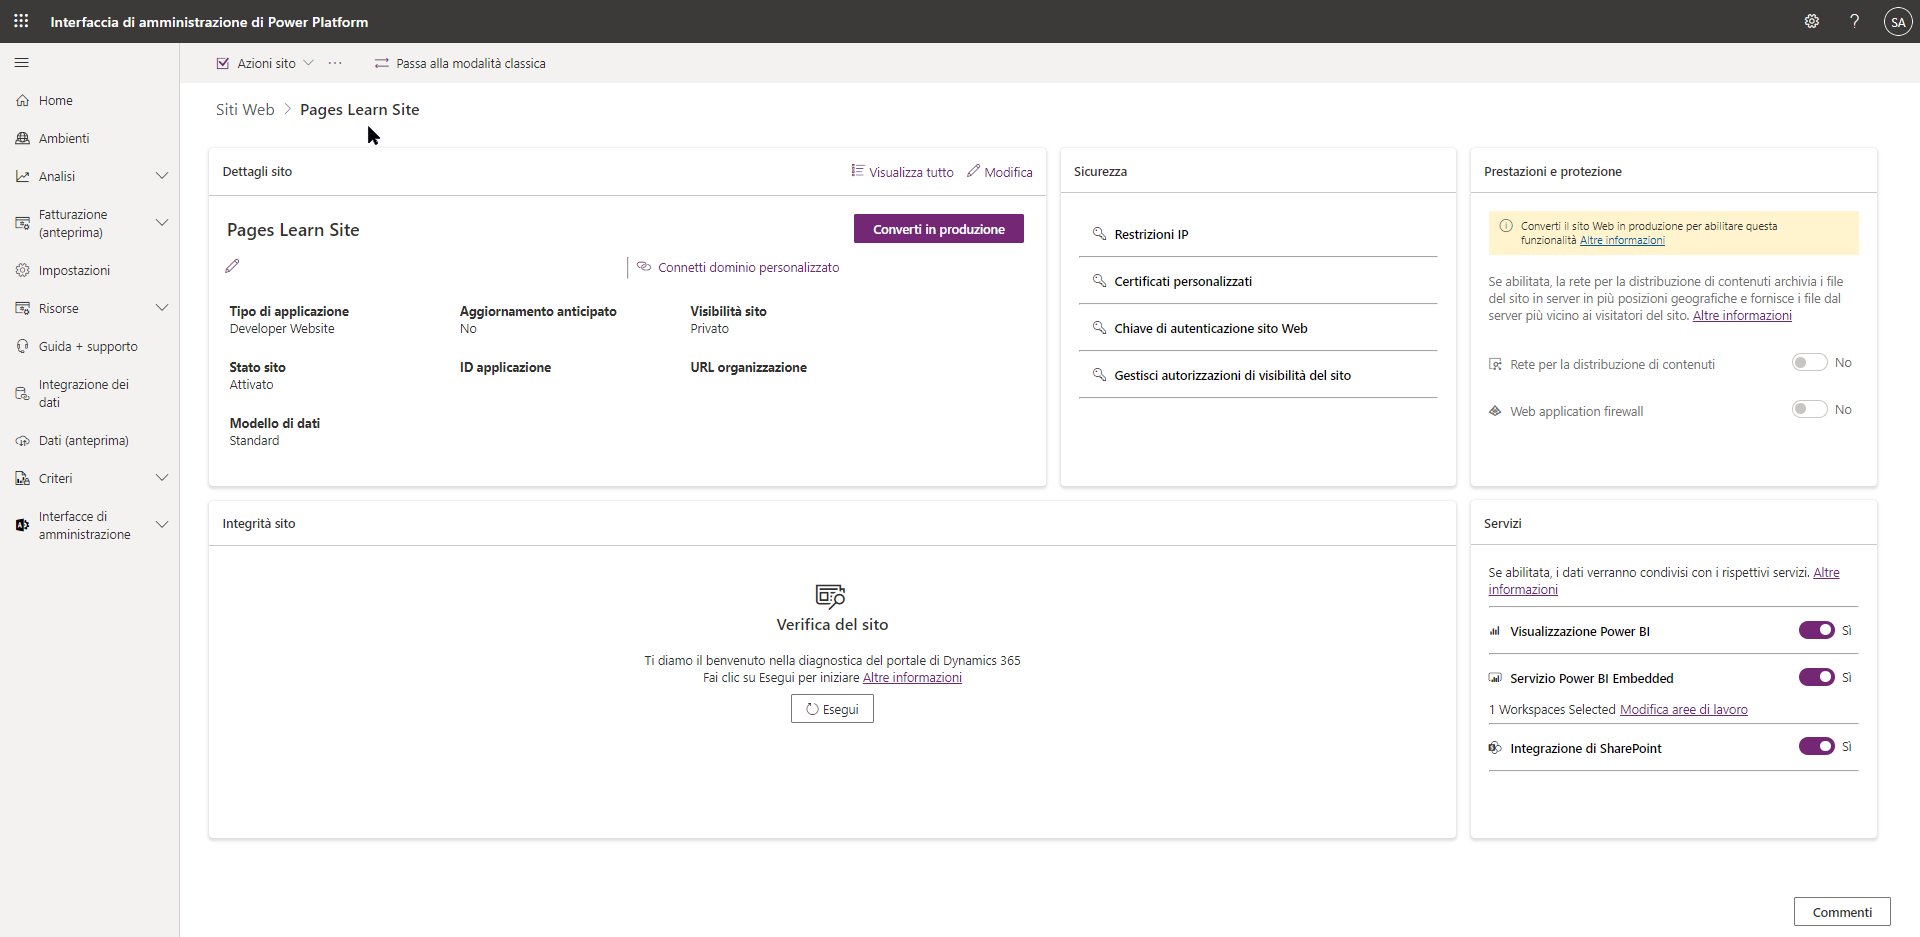The height and width of the screenshot is (937, 1920).
Task: Click the help question mark icon
Action: coord(1854,21)
